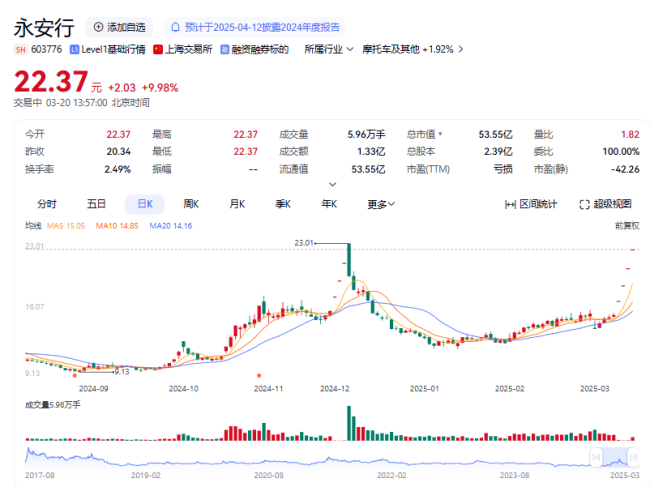Click the 昨收 20.34 value
The height and width of the screenshot is (487, 650).
tap(119, 152)
